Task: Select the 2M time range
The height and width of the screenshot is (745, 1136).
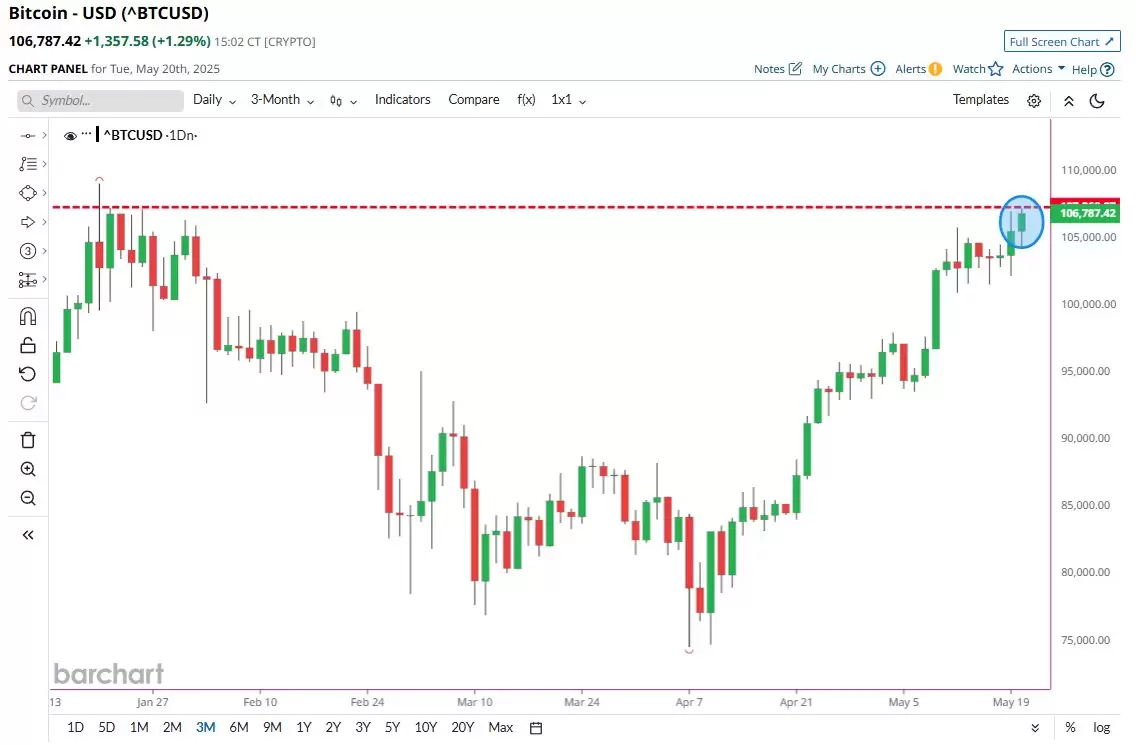Action: coord(172,727)
